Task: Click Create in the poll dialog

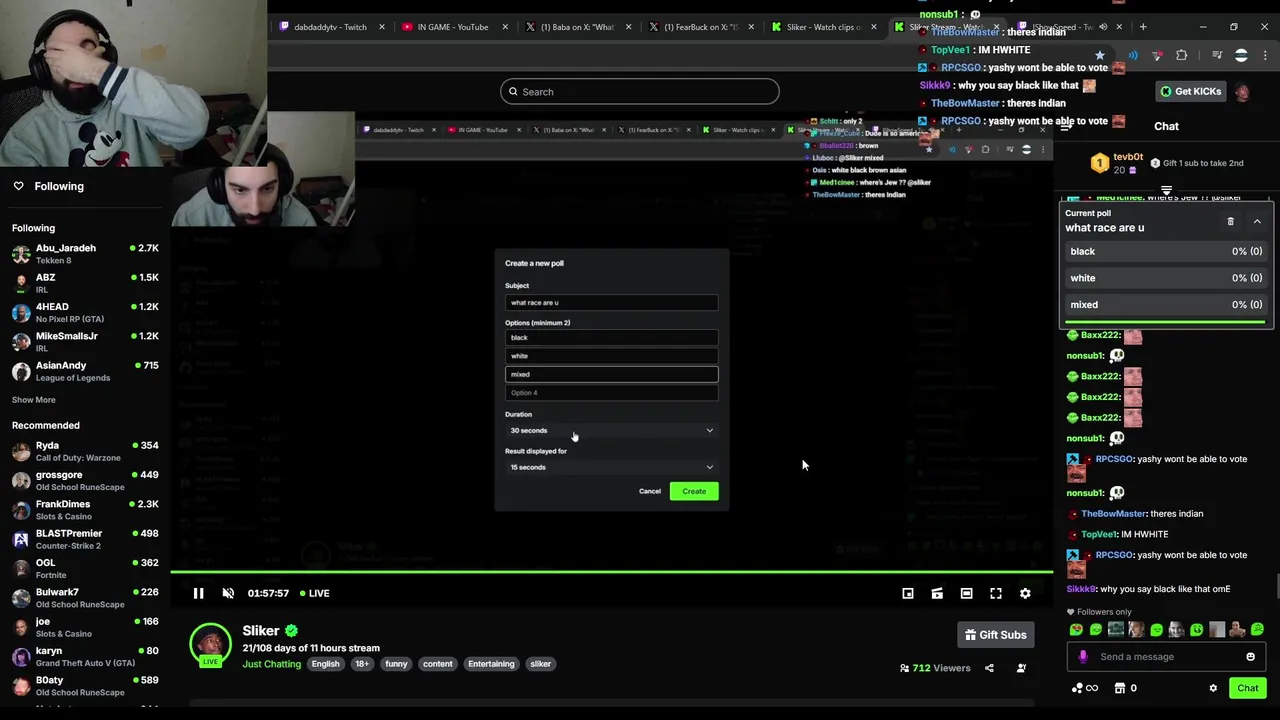Action: (694, 491)
